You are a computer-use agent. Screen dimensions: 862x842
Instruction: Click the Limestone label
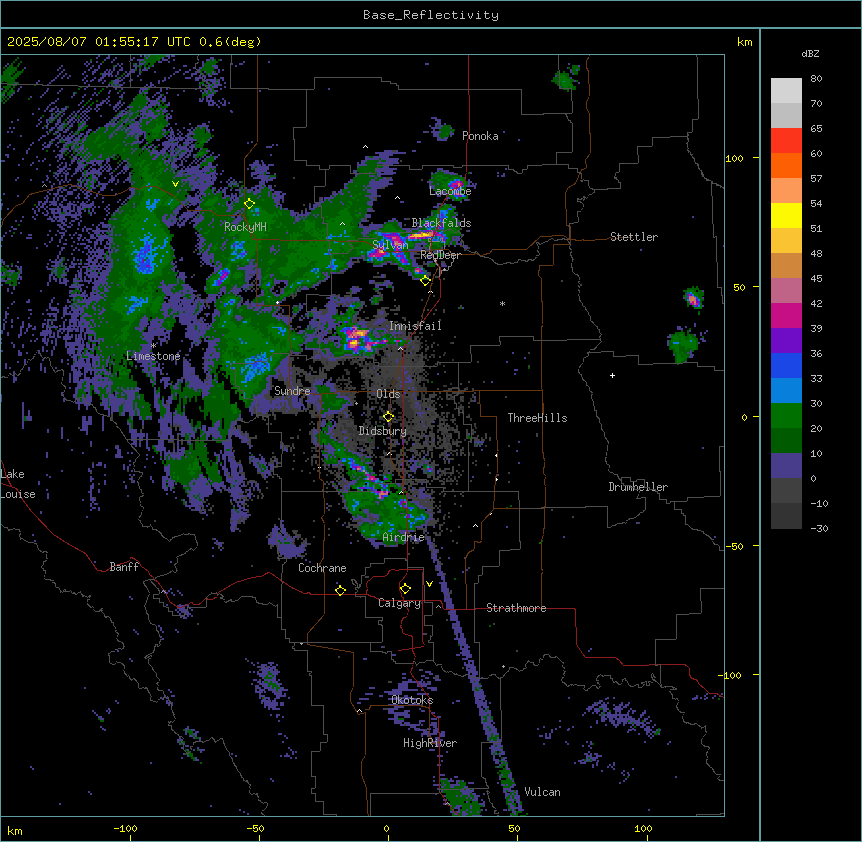[x=153, y=356]
